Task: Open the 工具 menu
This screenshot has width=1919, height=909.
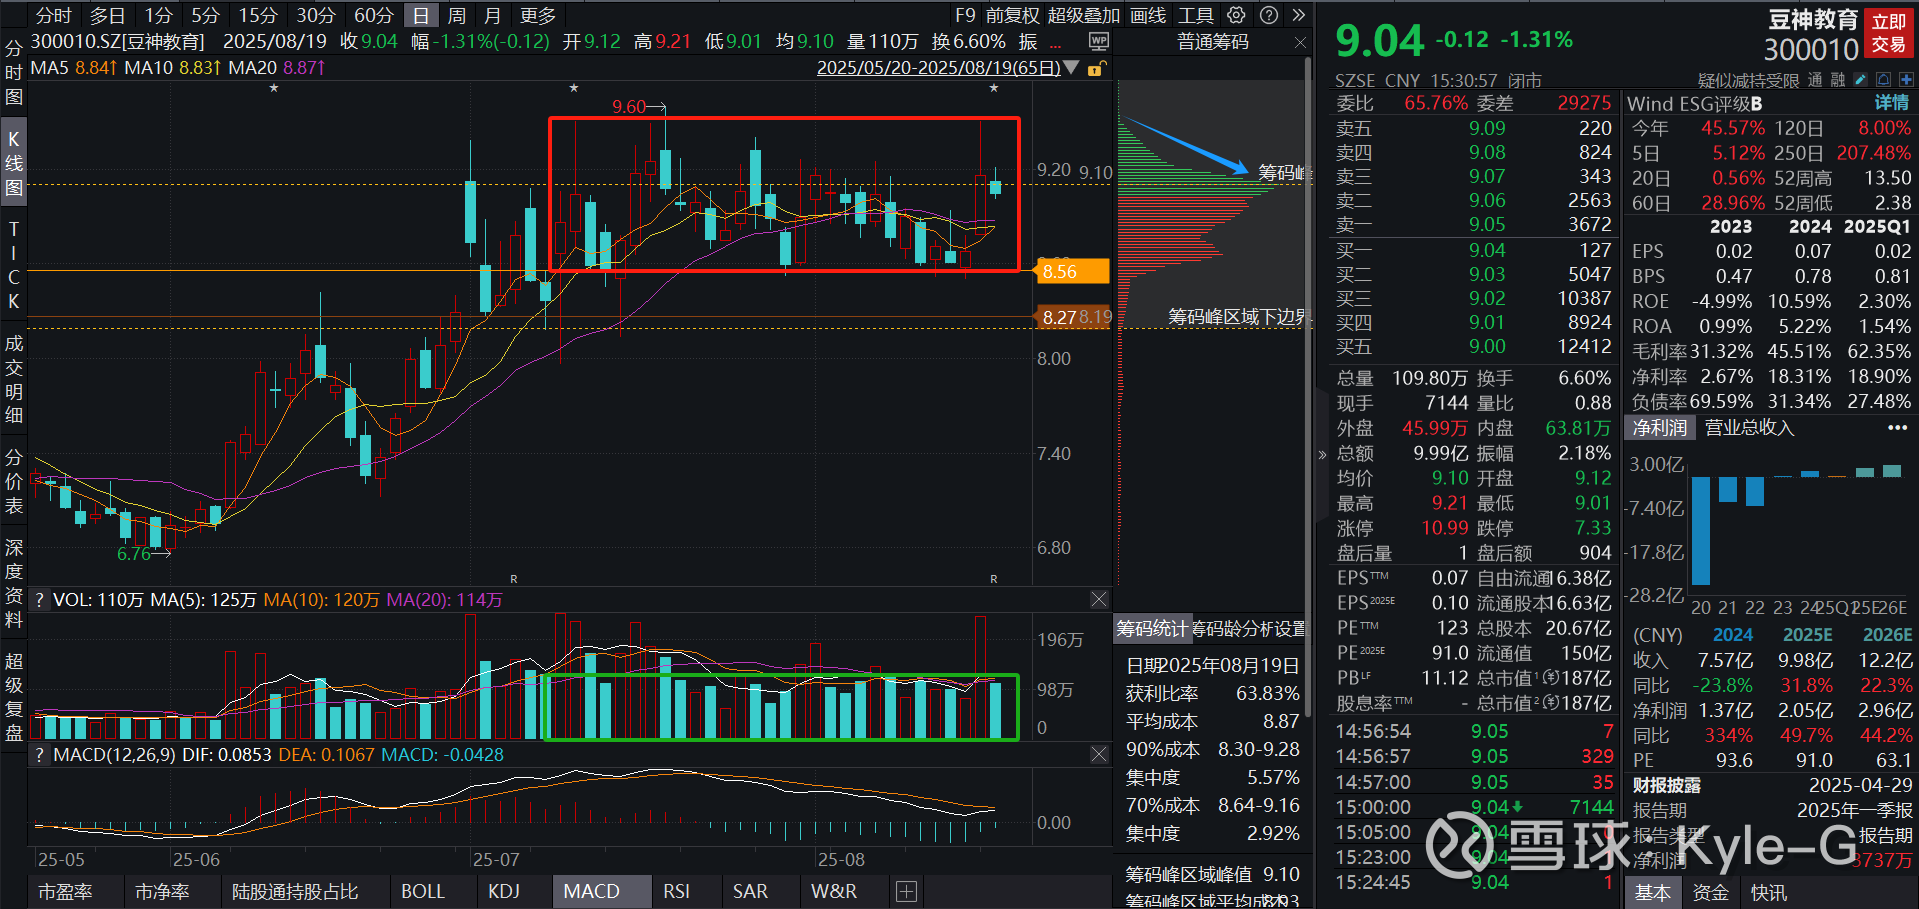Action: pos(1195,15)
